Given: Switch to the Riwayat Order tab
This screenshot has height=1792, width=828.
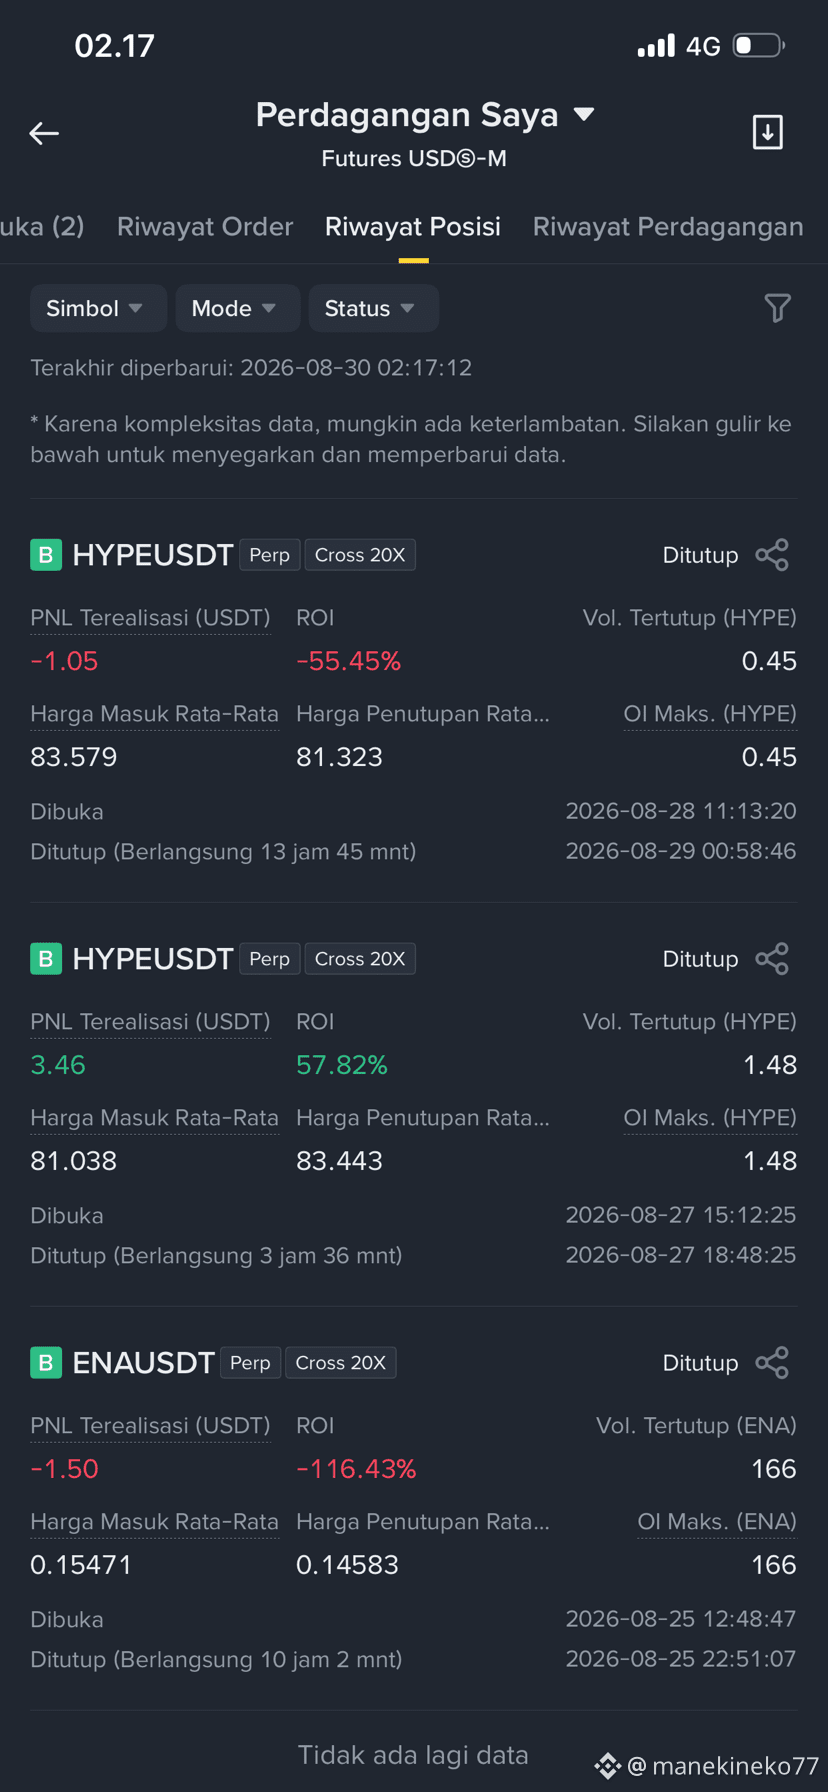Looking at the screenshot, I should (x=205, y=227).
